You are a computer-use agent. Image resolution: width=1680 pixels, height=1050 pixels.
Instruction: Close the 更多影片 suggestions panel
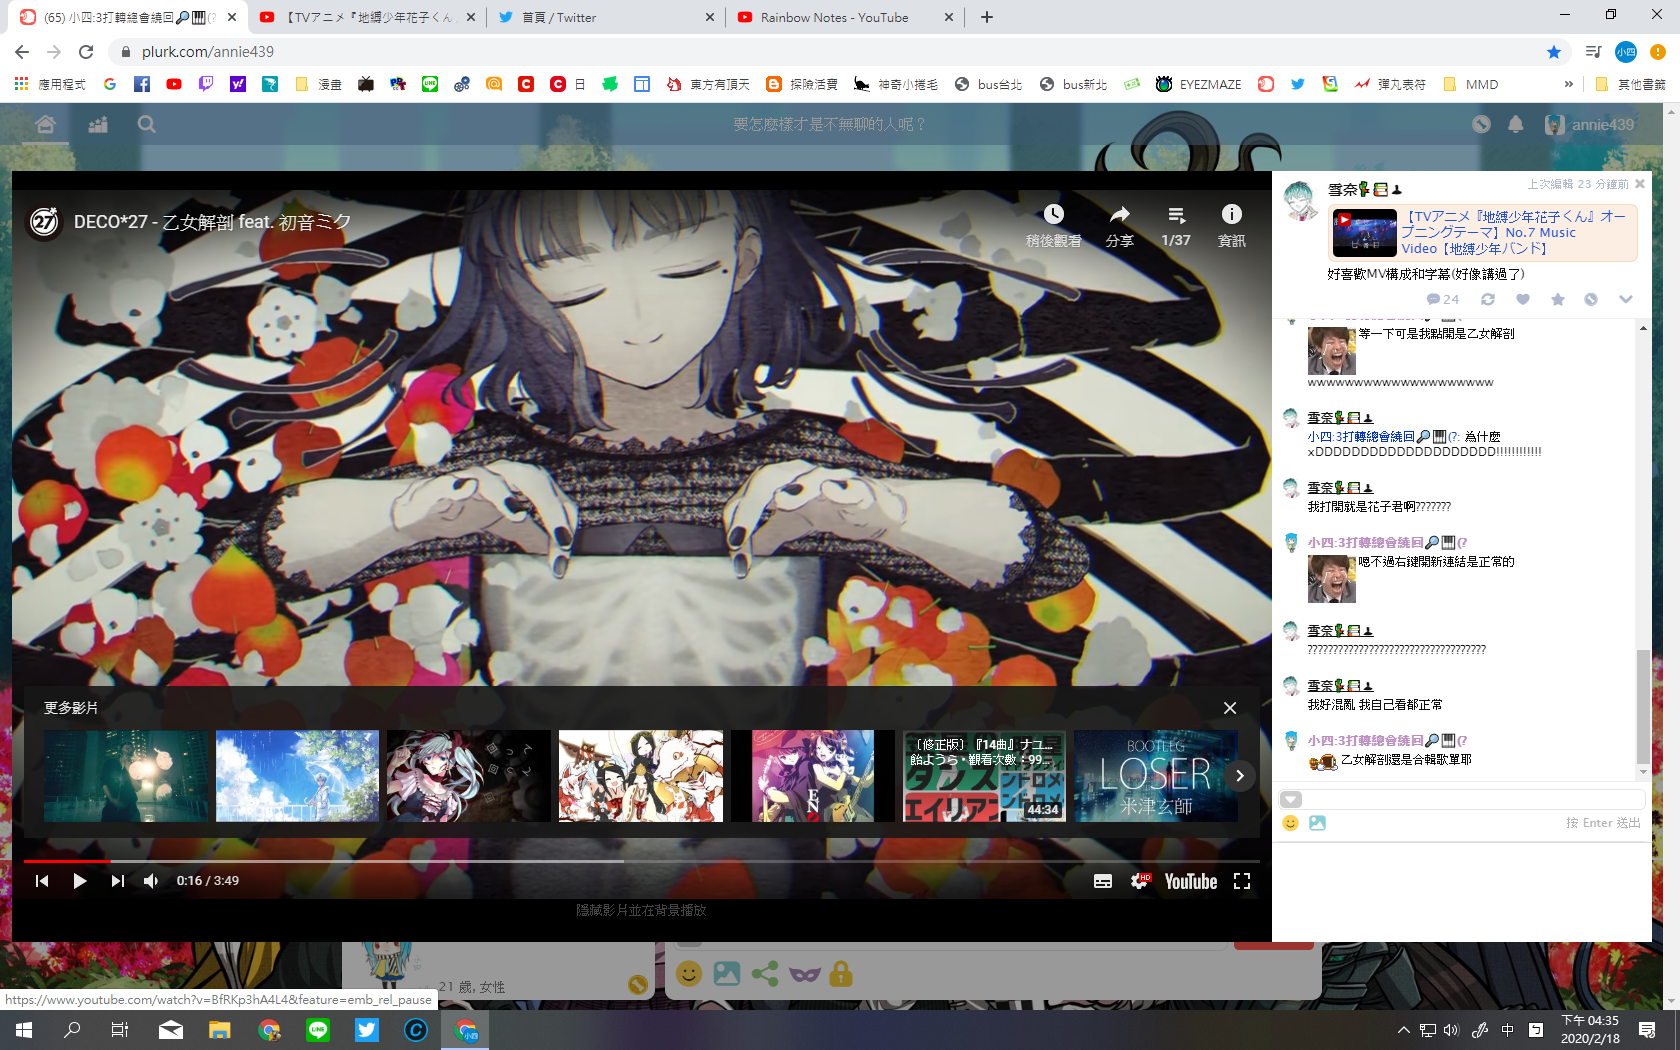[1230, 708]
